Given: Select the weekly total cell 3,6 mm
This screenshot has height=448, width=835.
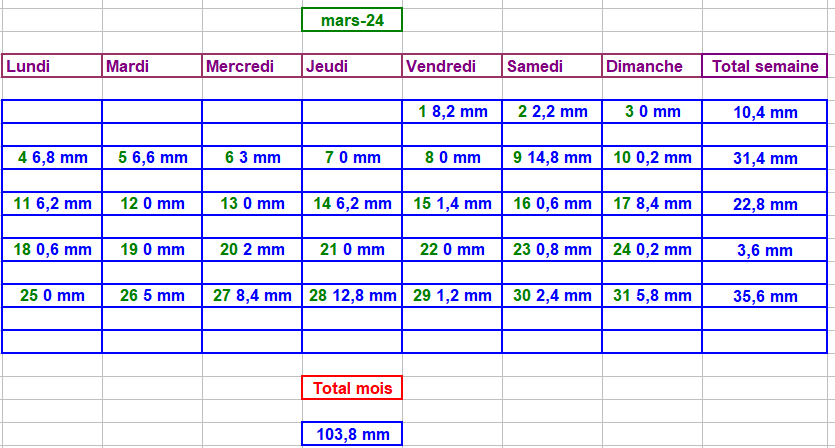Looking at the screenshot, I should [x=765, y=250].
